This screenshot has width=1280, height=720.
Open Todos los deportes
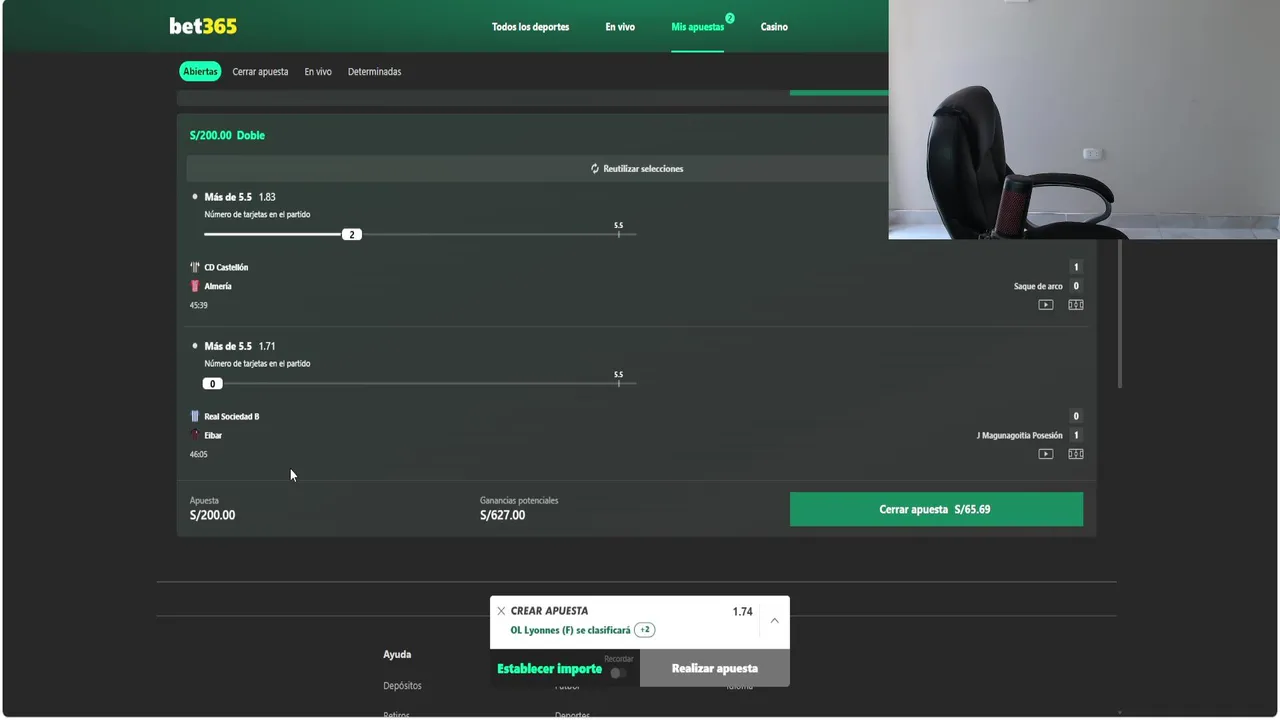530,27
